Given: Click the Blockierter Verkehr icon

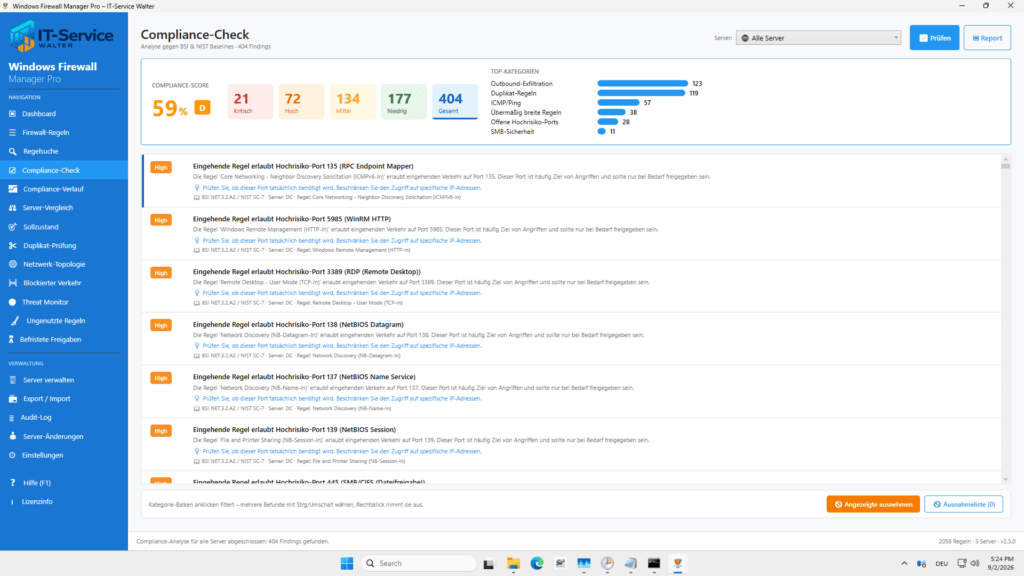Looking at the screenshot, I should point(12,283).
